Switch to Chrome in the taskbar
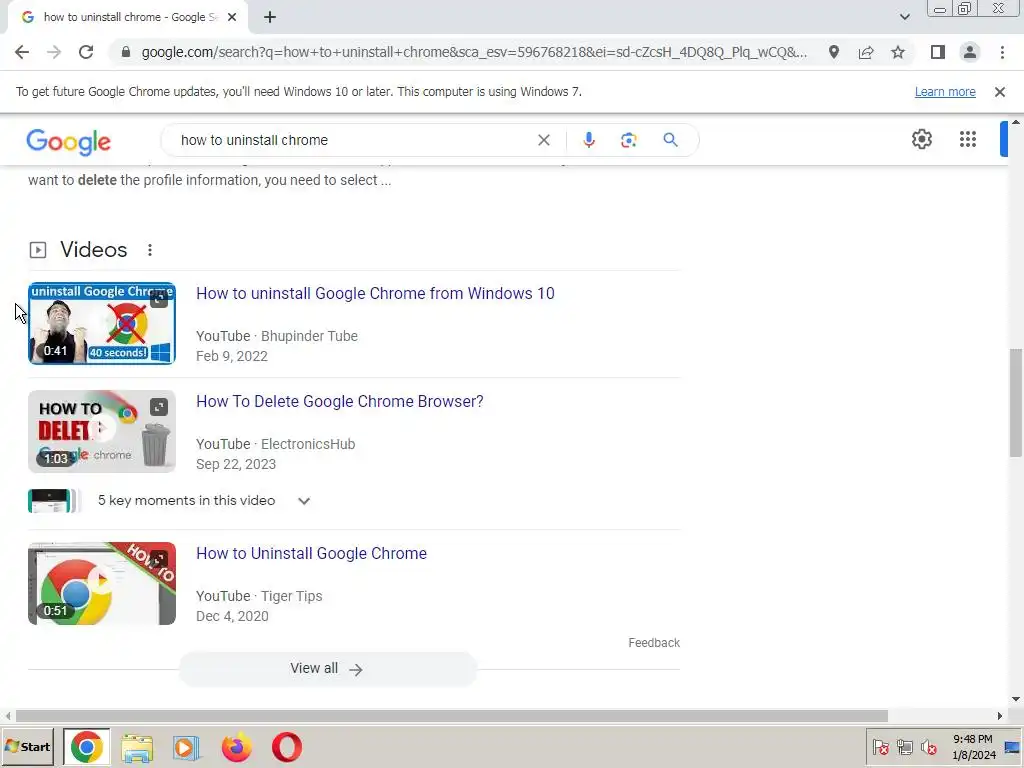The image size is (1024, 768). [x=87, y=747]
